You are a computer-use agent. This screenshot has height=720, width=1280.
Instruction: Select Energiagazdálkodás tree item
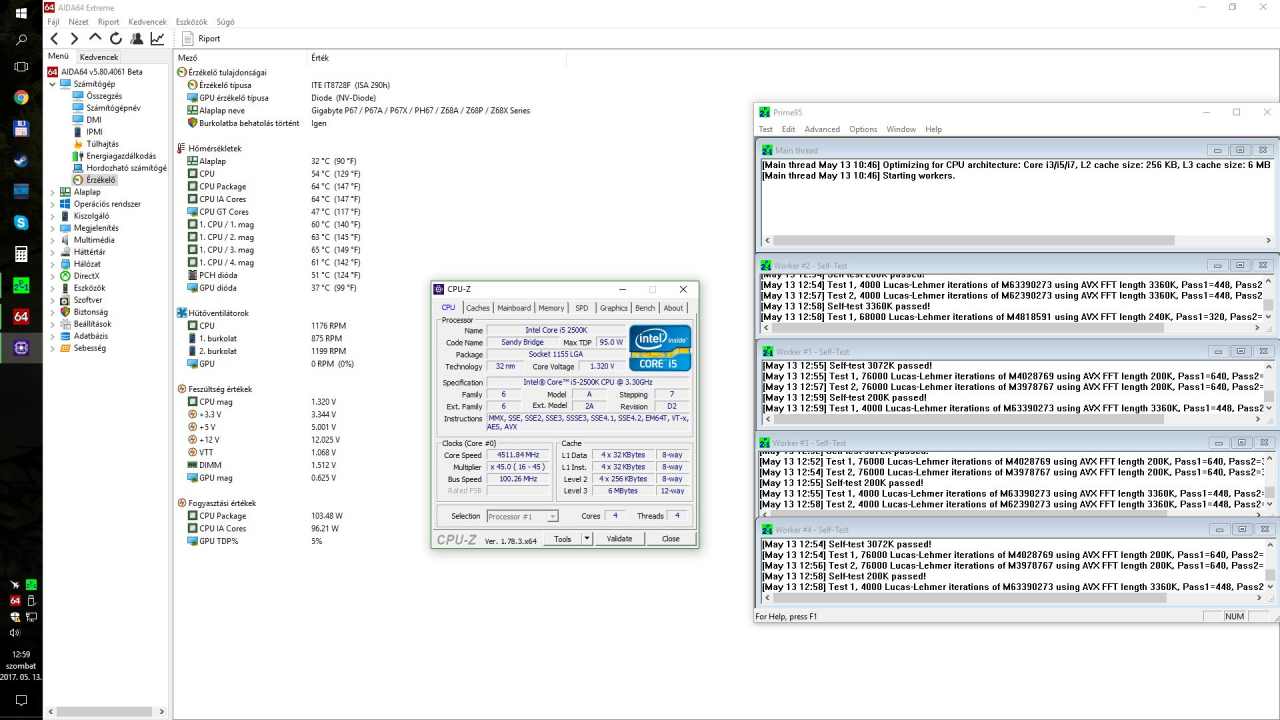point(121,156)
